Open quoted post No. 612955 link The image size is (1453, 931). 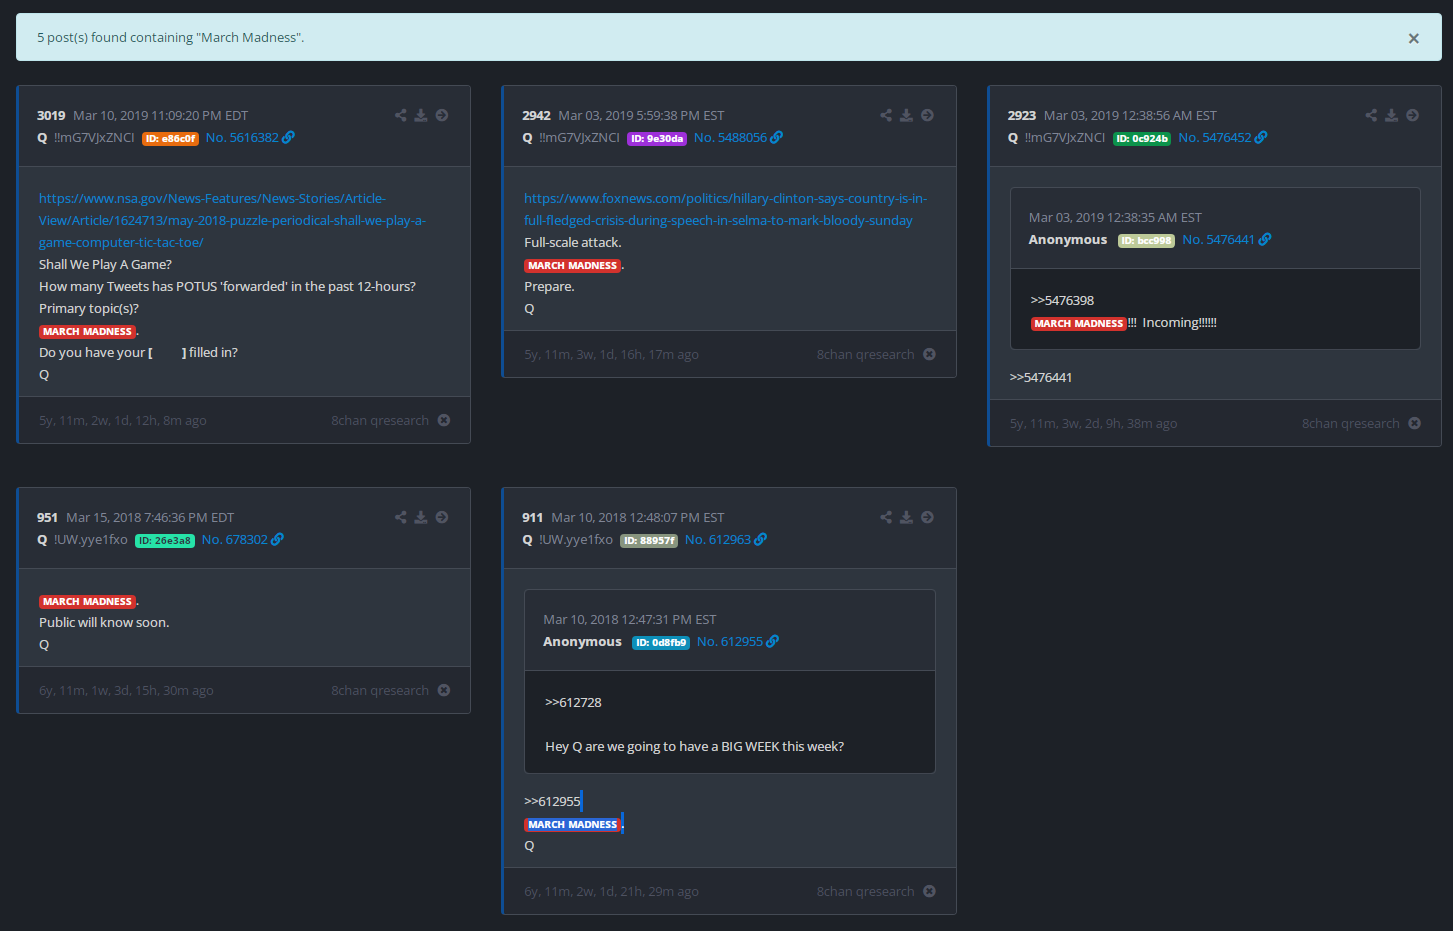pos(730,642)
